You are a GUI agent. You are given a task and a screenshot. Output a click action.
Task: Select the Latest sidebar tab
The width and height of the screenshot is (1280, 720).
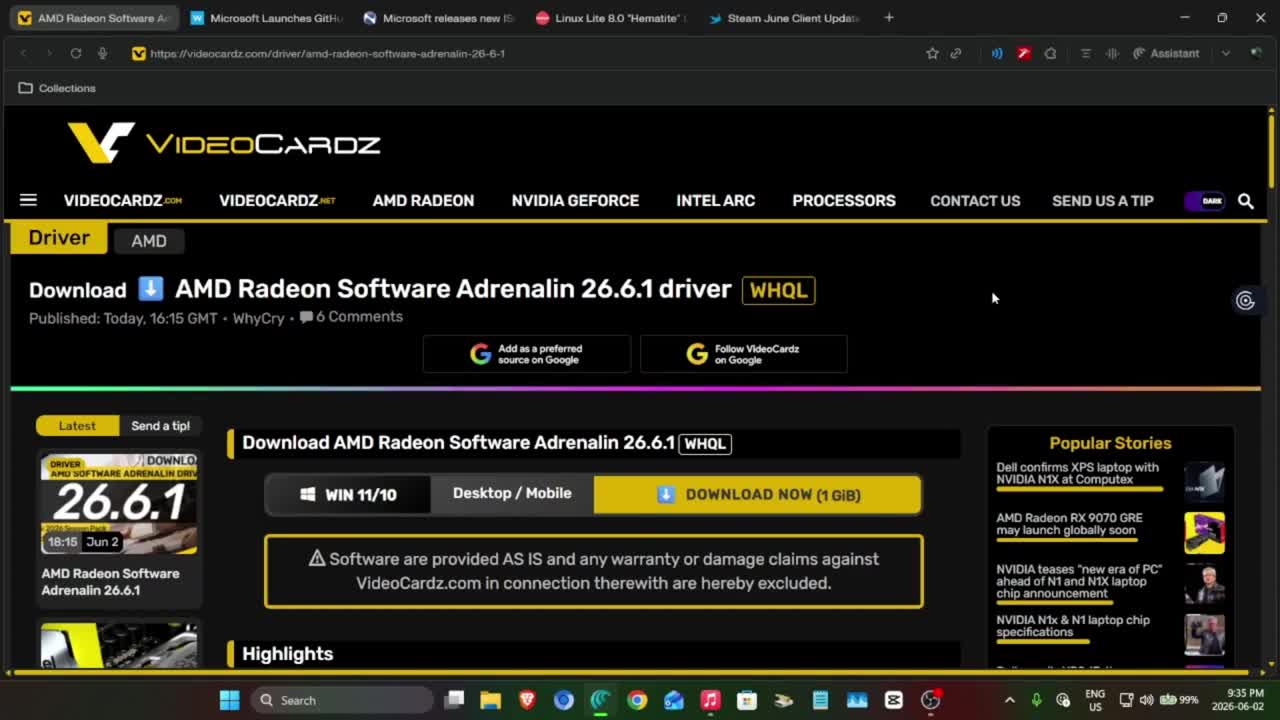[x=77, y=426]
